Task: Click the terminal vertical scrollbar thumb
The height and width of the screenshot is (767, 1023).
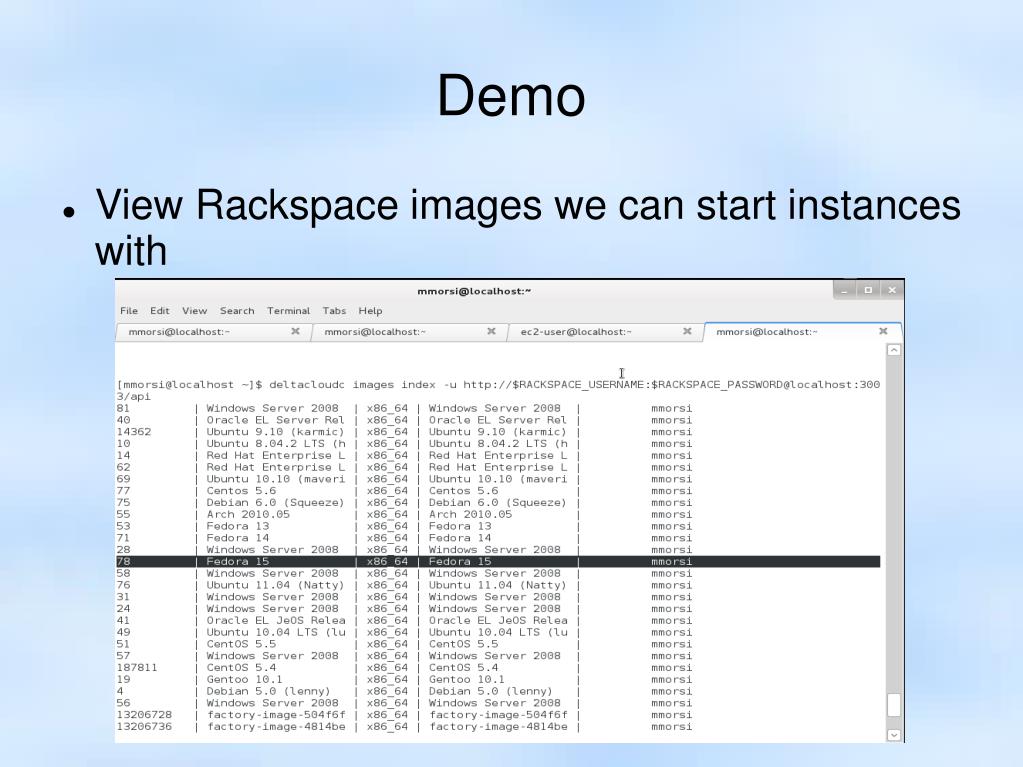Action: pyautogui.click(x=894, y=704)
